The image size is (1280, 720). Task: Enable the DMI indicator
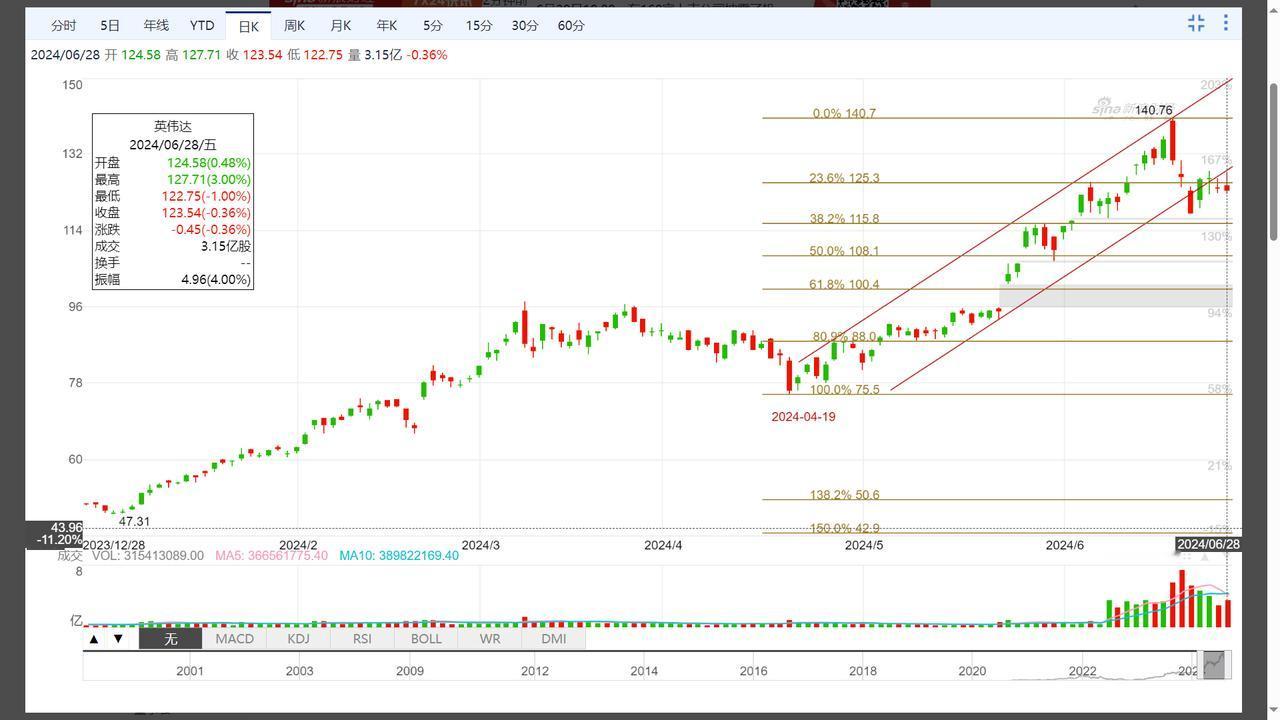[x=553, y=639]
